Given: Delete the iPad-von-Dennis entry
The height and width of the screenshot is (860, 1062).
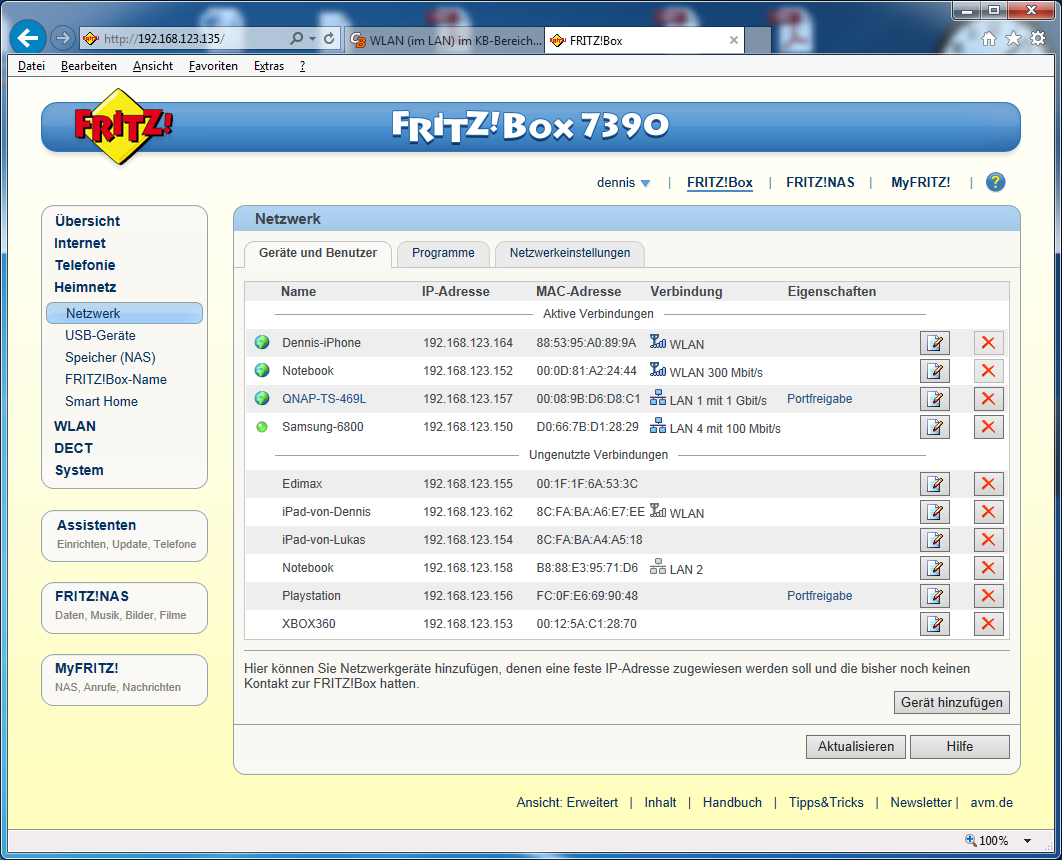Looking at the screenshot, I should (x=988, y=512).
